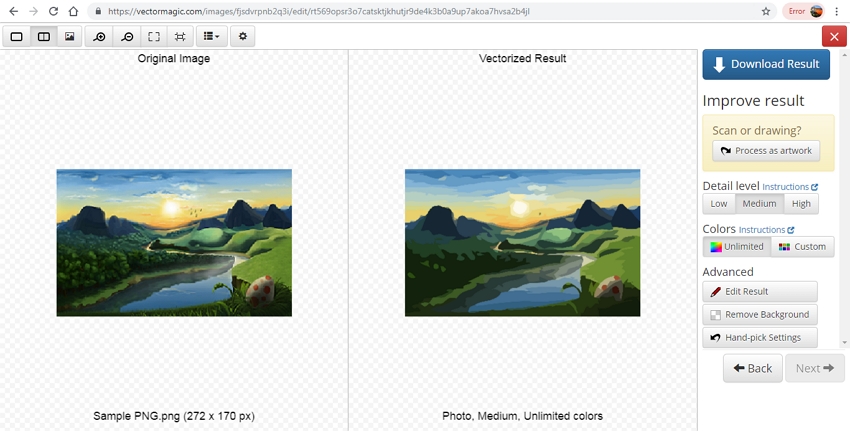Click the fit-to-screen brackets icon

coord(154,36)
